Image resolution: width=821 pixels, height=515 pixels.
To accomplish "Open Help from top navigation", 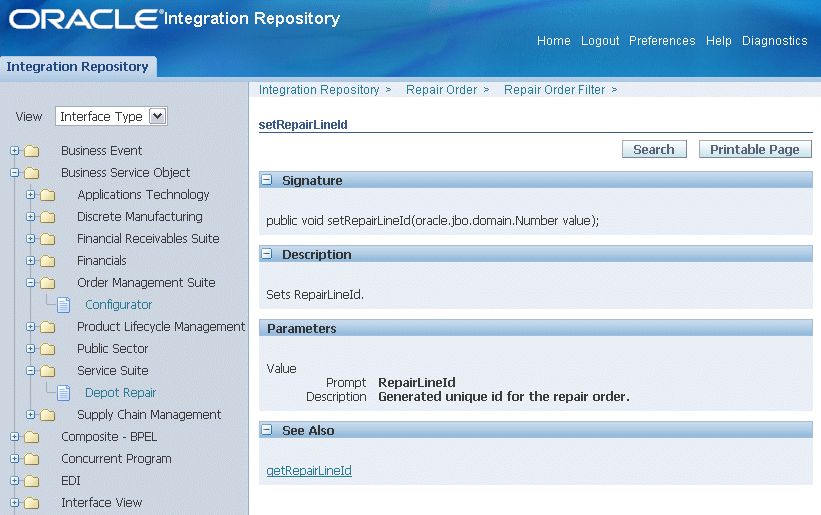I will [x=718, y=41].
